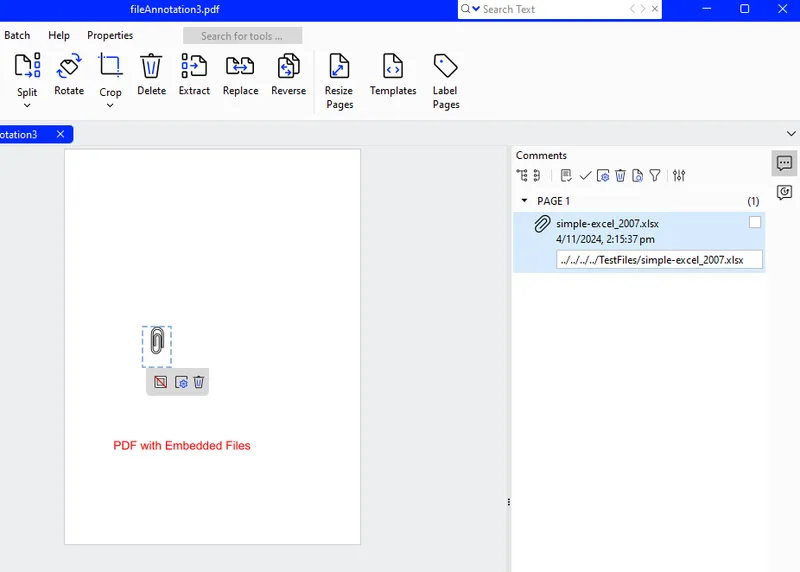Click the Replace pages tool
The width and height of the screenshot is (800, 572).
[240, 75]
